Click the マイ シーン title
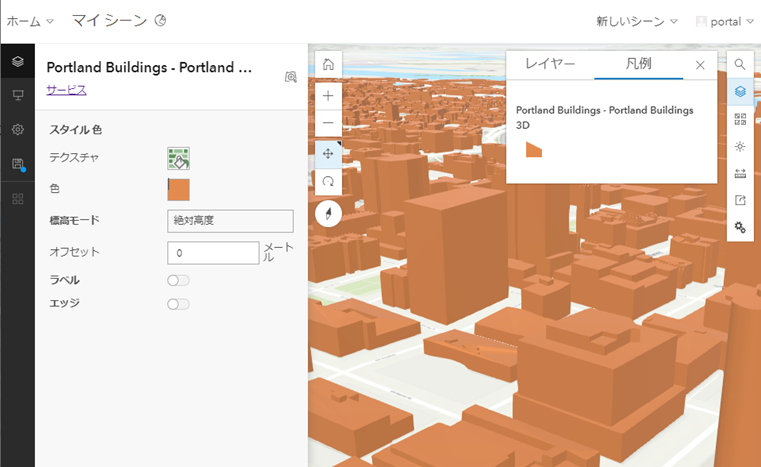761x467 pixels. pos(109,20)
